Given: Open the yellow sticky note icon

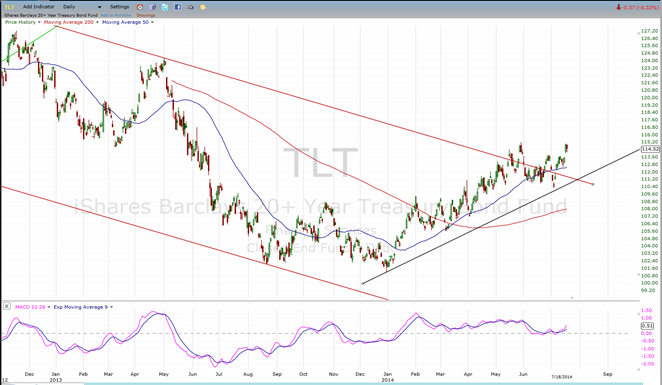Looking at the screenshot, I should (203, 7).
